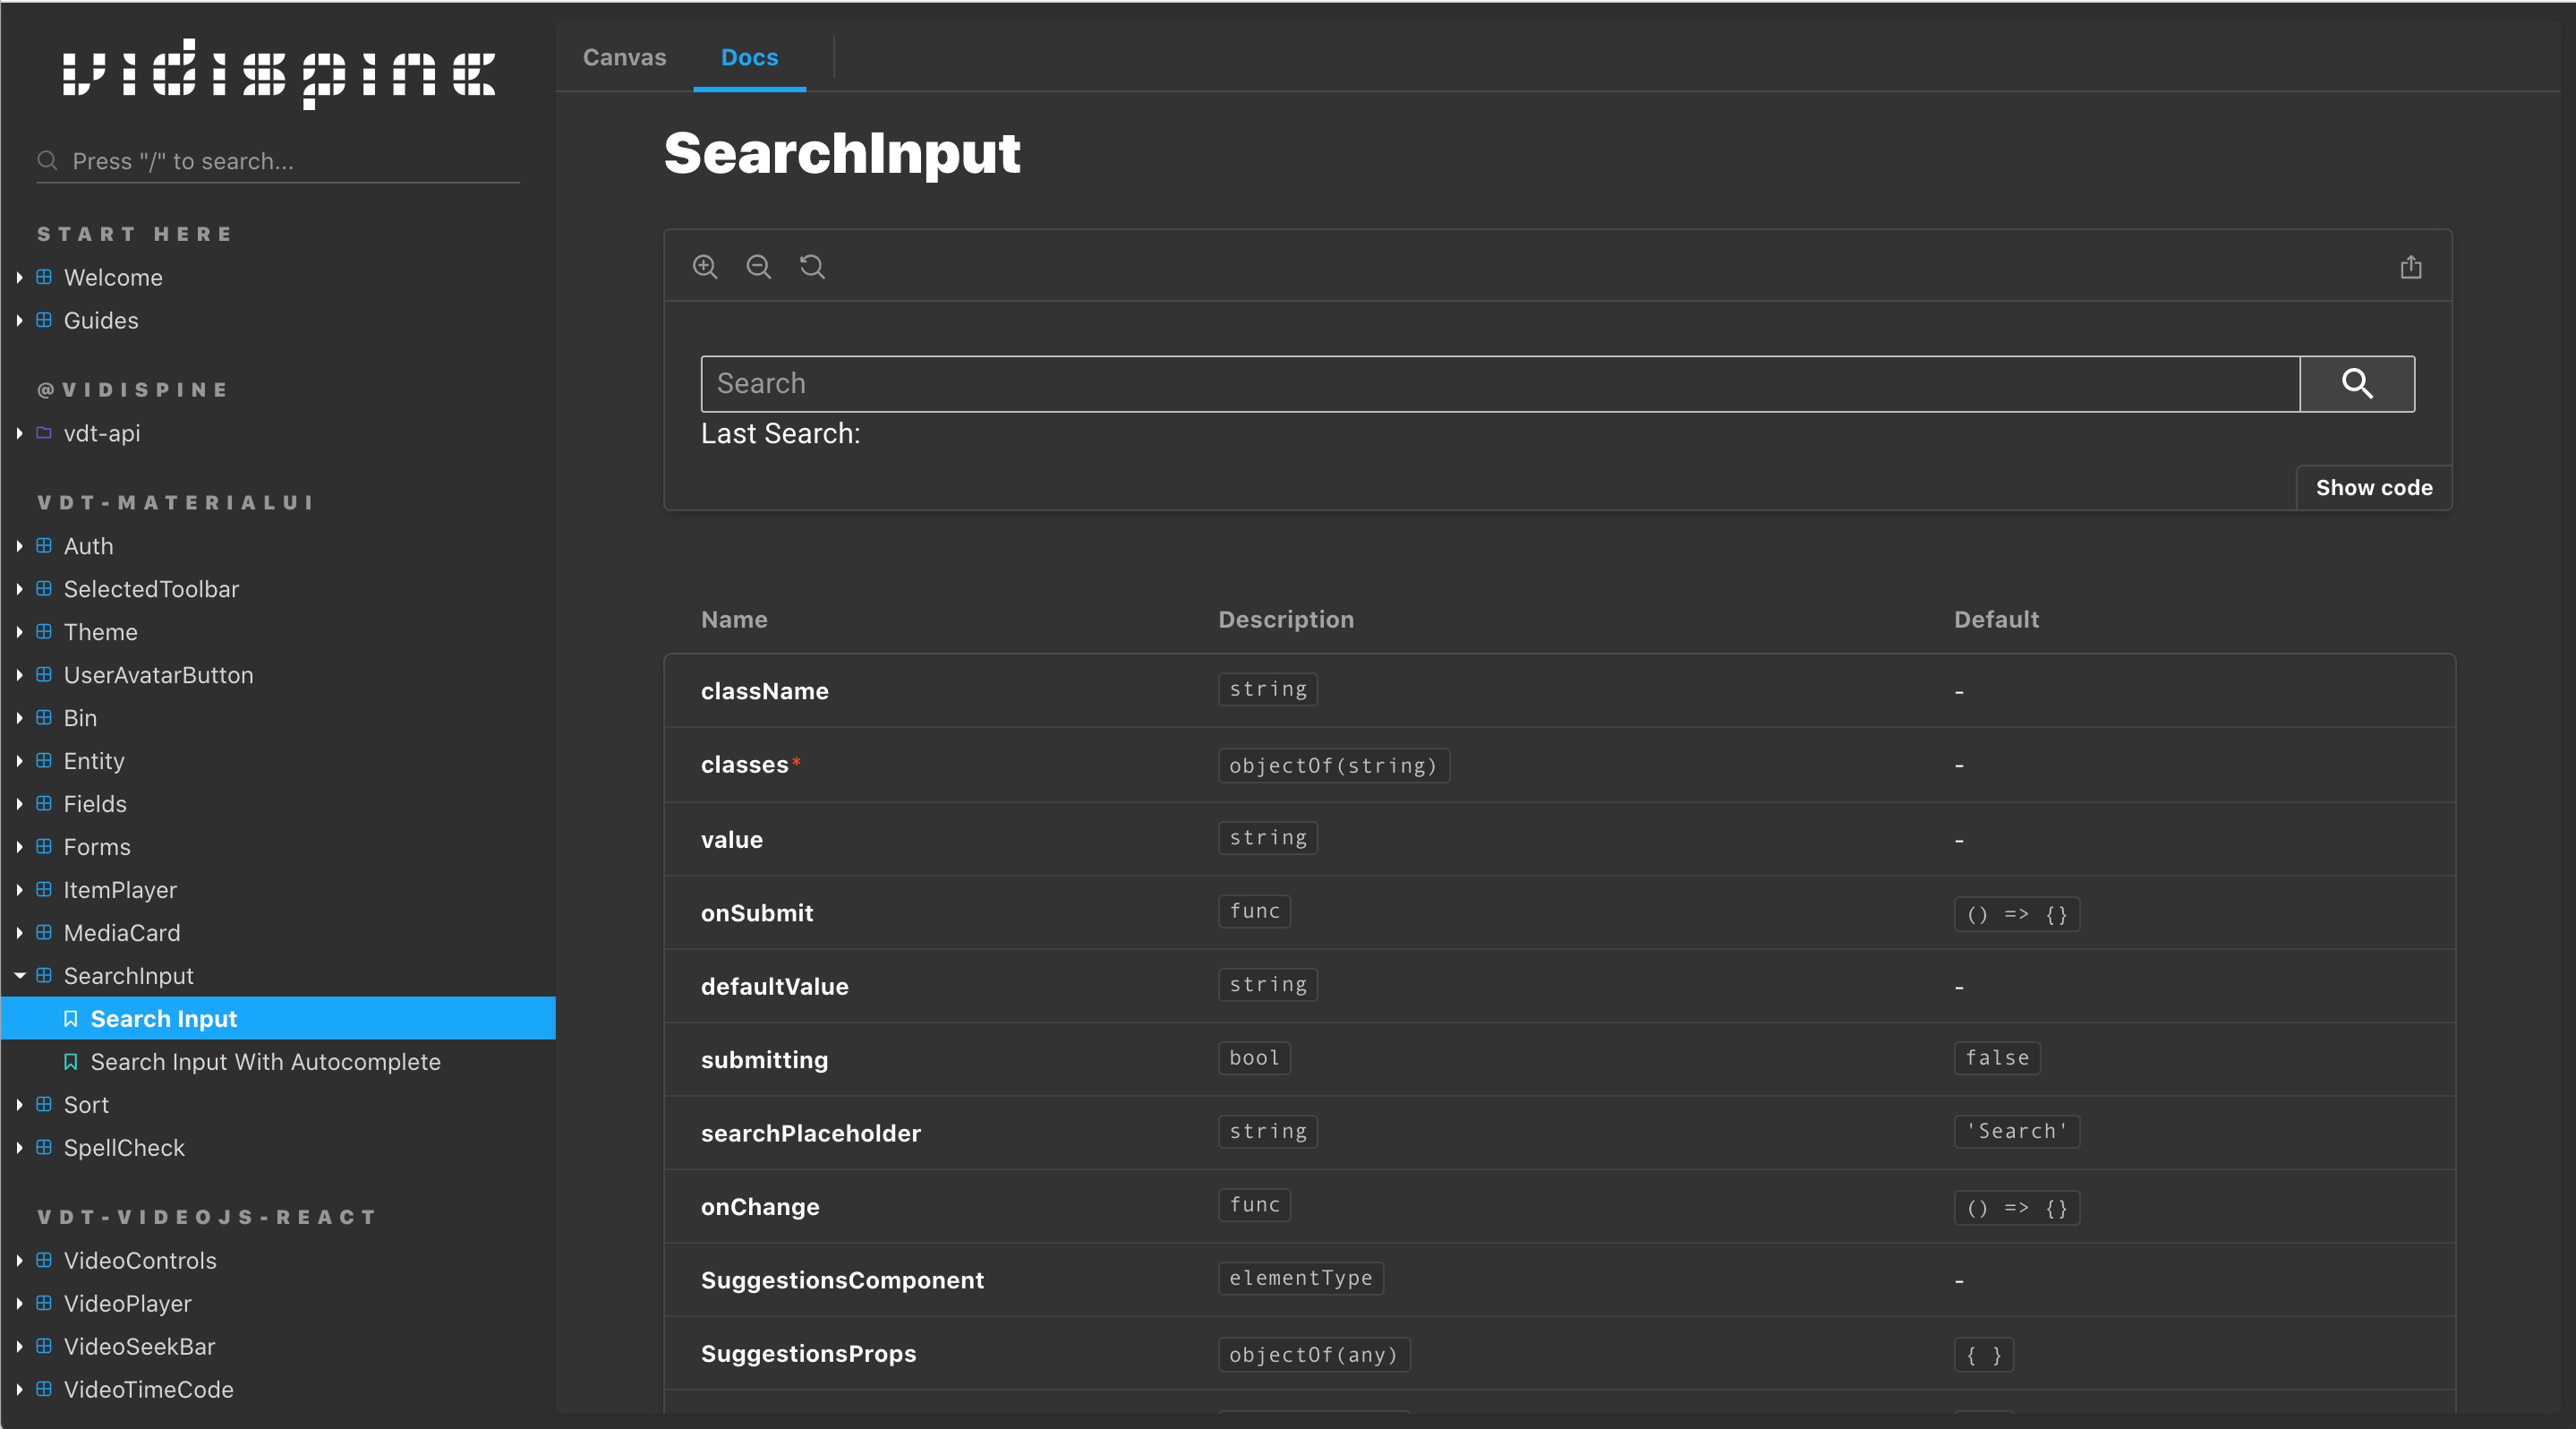Expand the Welcome section
This screenshot has height=1429, width=2576.
tap(20, 277)
